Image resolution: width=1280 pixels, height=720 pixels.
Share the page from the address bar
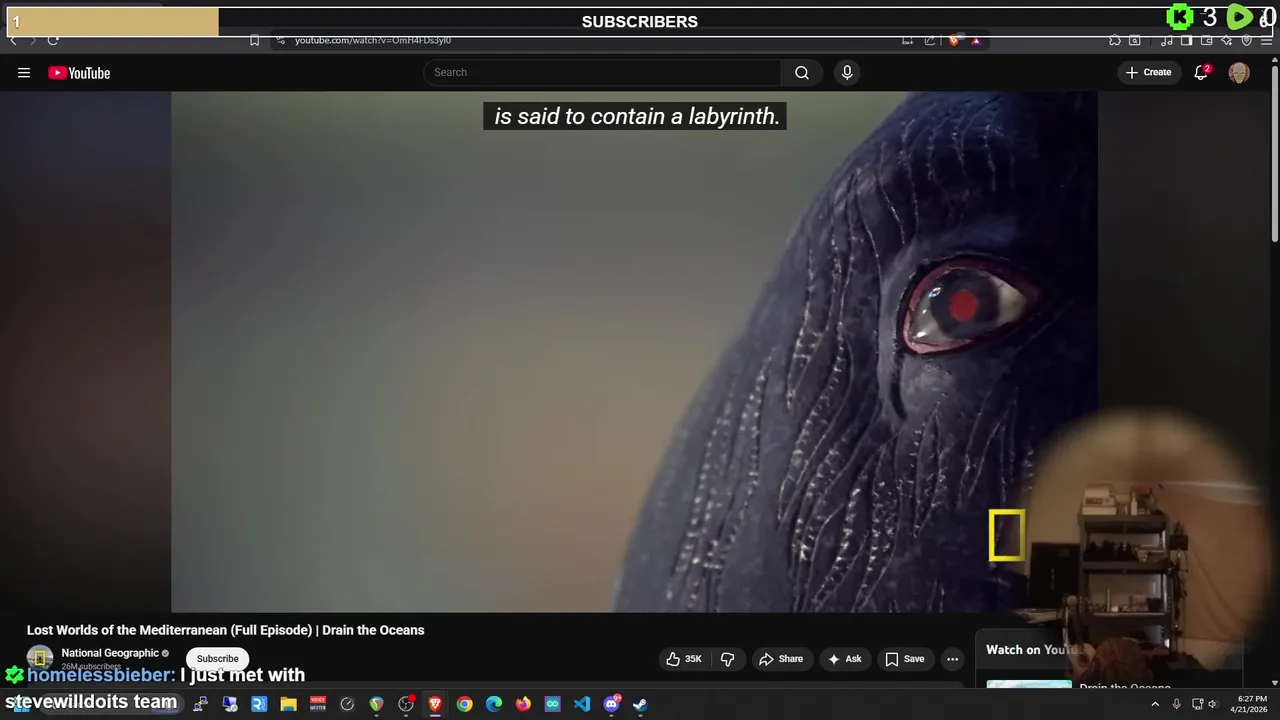coord(930,40)
